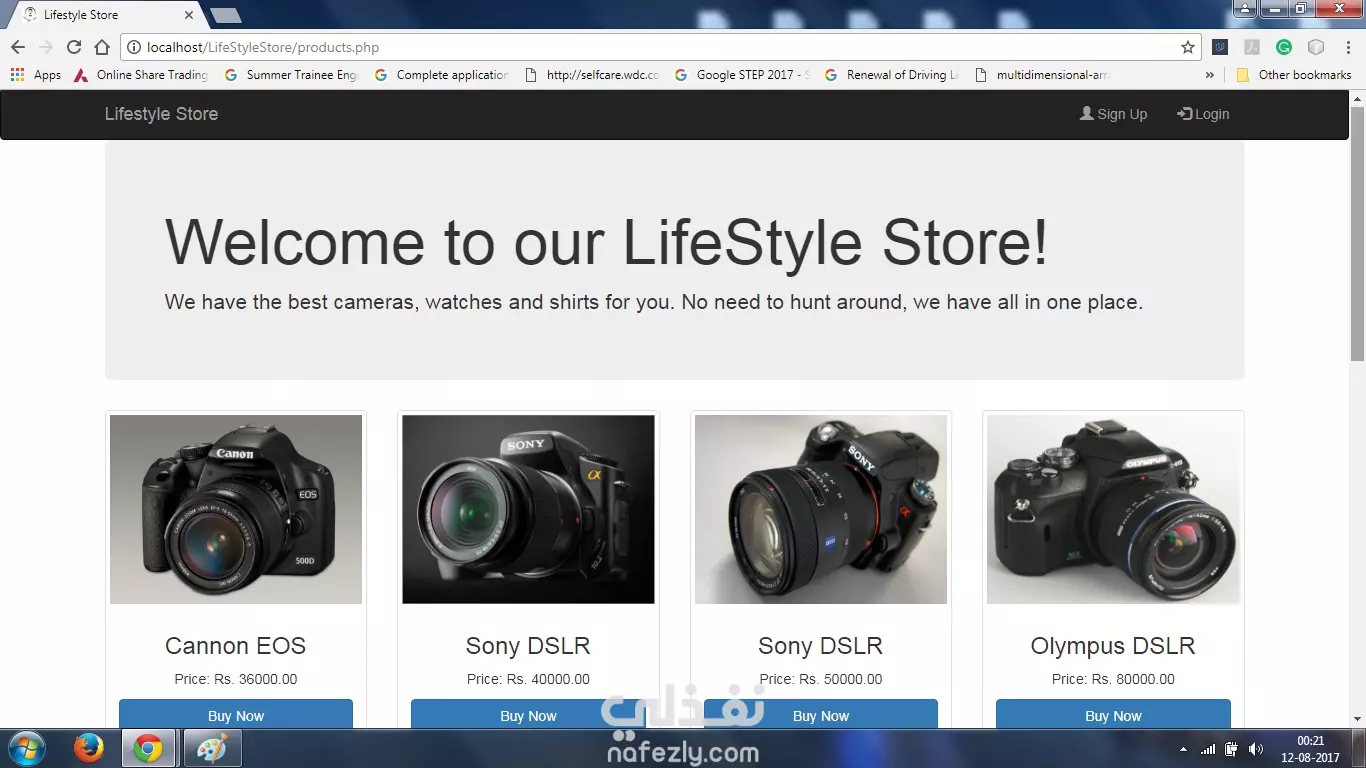Click the Welcome to our LifeStyle Store heading
This screenshot has width=1366, height=768.
click(x=607, y=243)
